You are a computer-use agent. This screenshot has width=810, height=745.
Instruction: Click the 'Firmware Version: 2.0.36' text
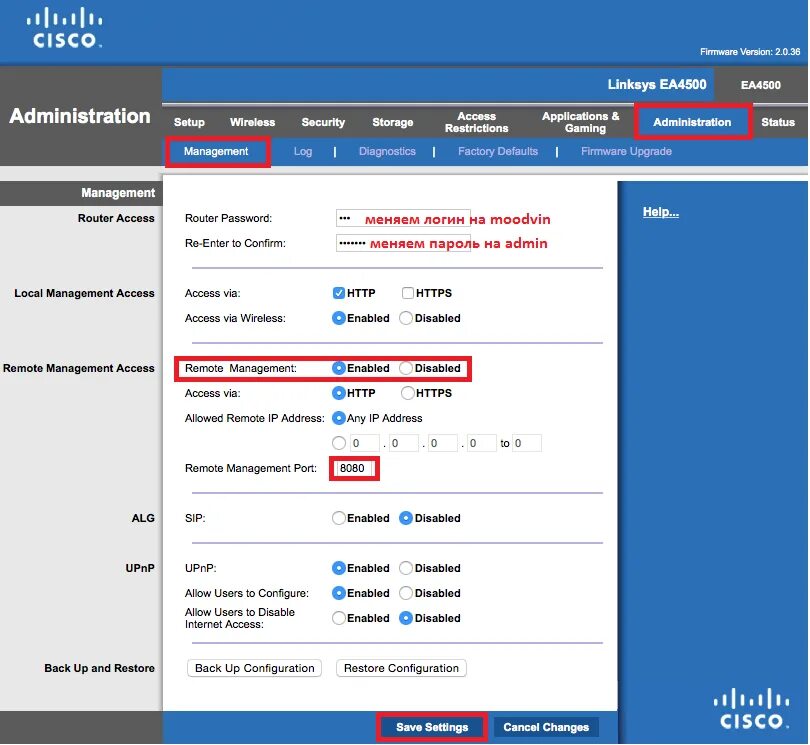(x=750, y=52)
